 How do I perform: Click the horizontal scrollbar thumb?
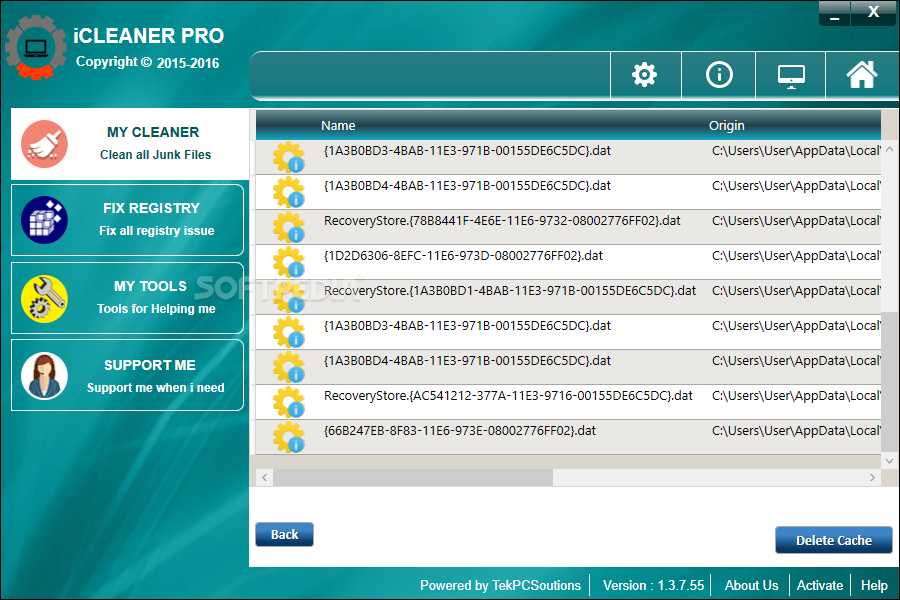pos(413,477)
